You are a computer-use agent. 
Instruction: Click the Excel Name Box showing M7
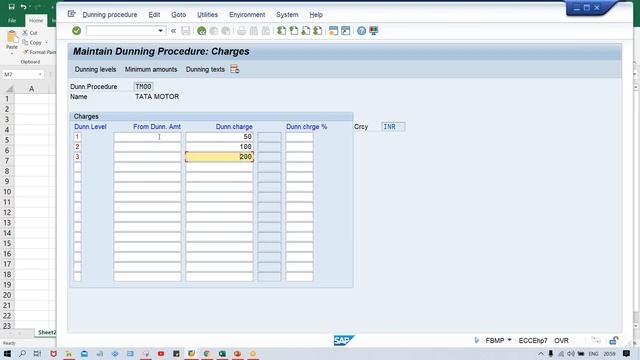[x=22, y=75]
